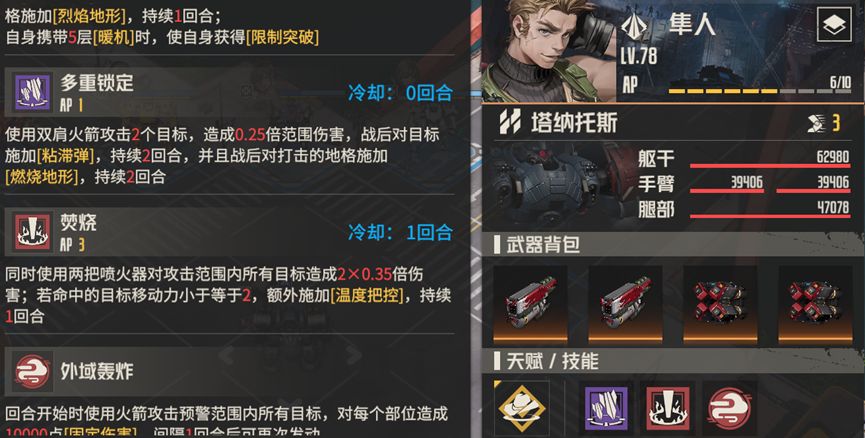Select the first flamethrower weapon in 武器背包
This screenshot has height=438, width=865.
[x=530, y=304]
